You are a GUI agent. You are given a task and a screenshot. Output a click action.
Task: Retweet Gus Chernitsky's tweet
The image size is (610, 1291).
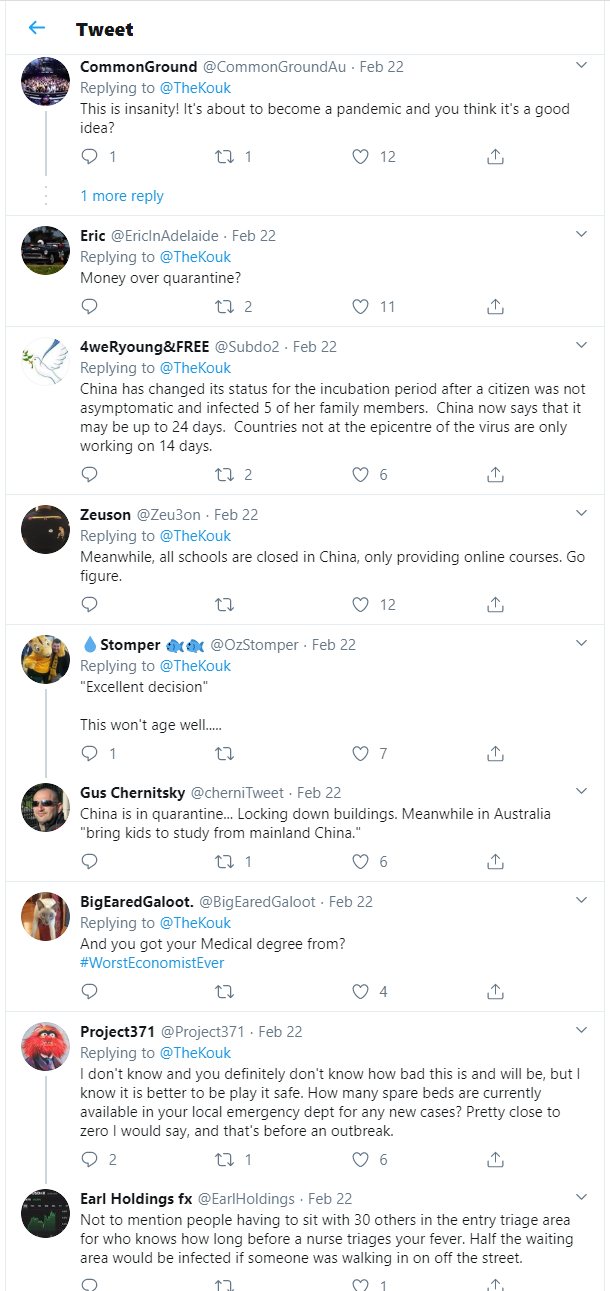[226, 861]
